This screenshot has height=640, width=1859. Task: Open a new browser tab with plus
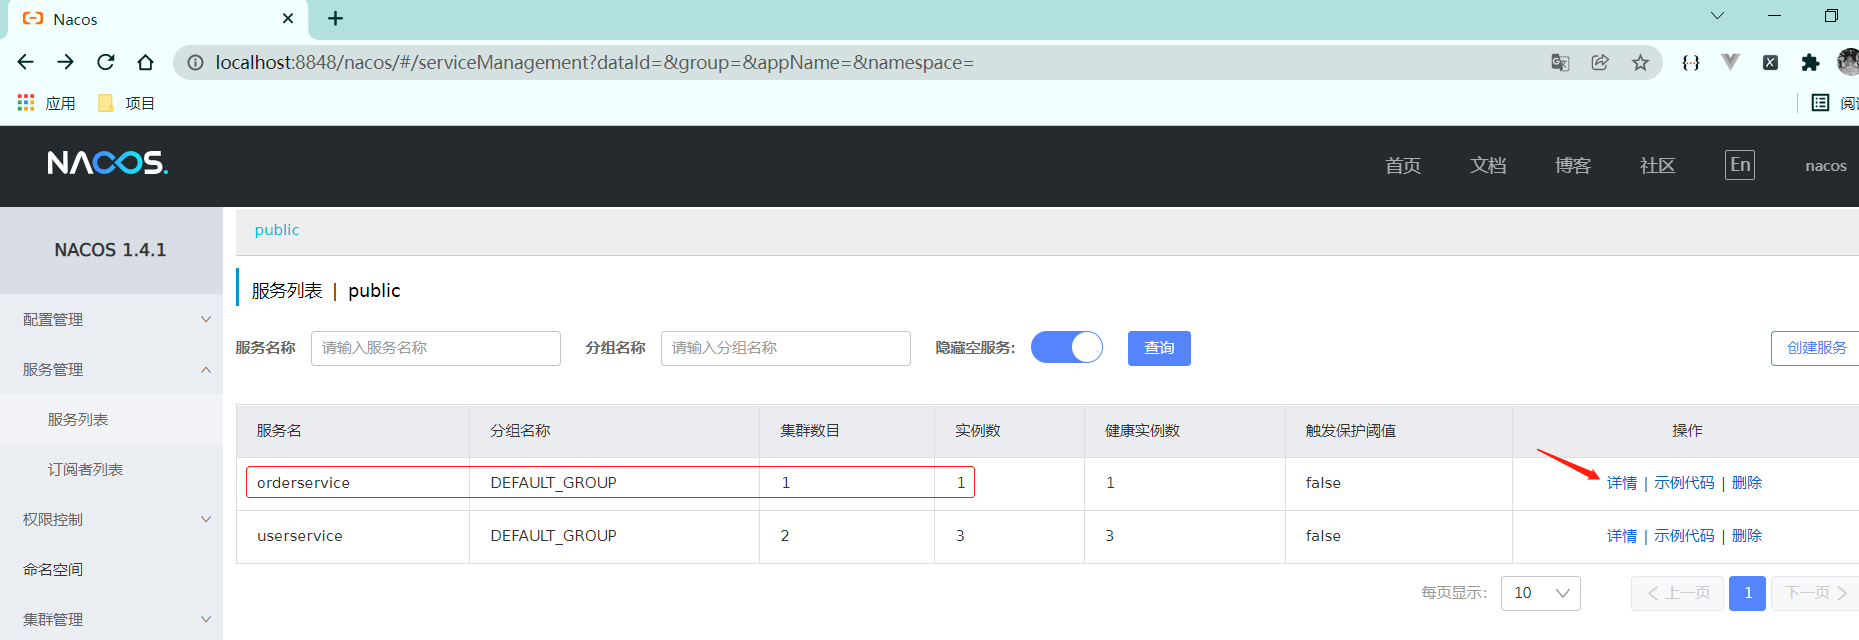(335, 18)
